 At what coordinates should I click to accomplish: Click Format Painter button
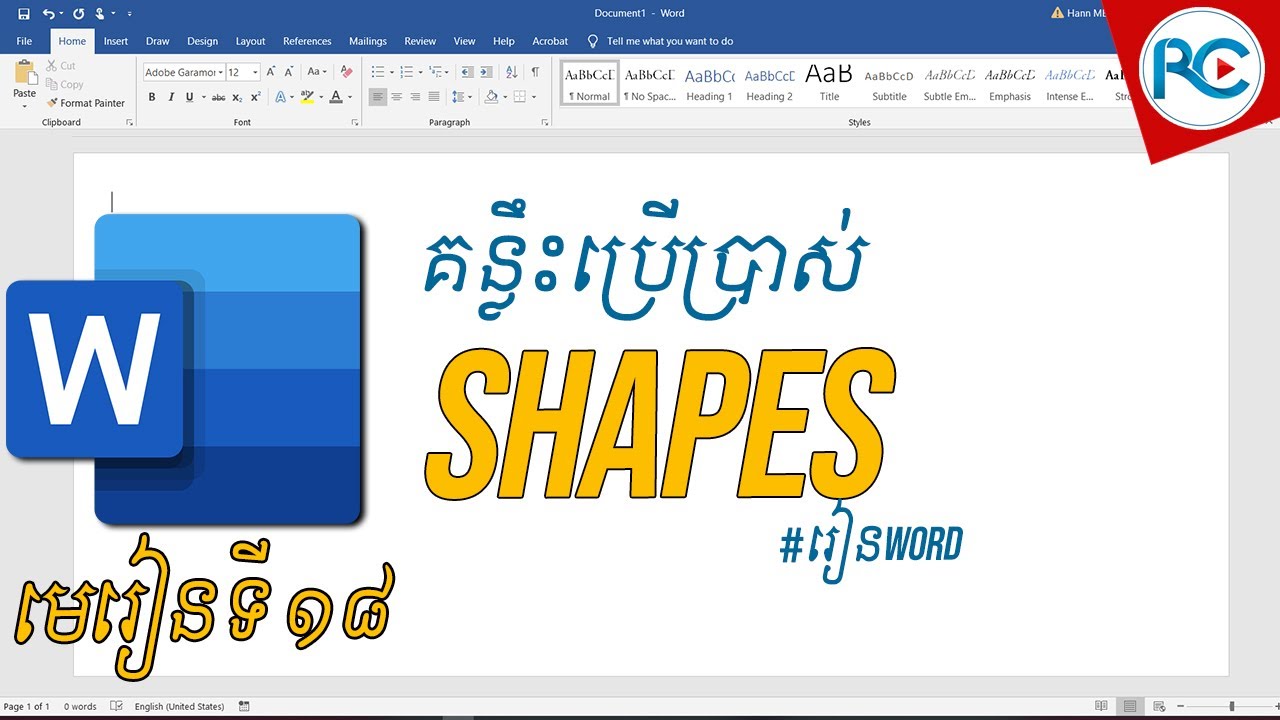(85, 103)
